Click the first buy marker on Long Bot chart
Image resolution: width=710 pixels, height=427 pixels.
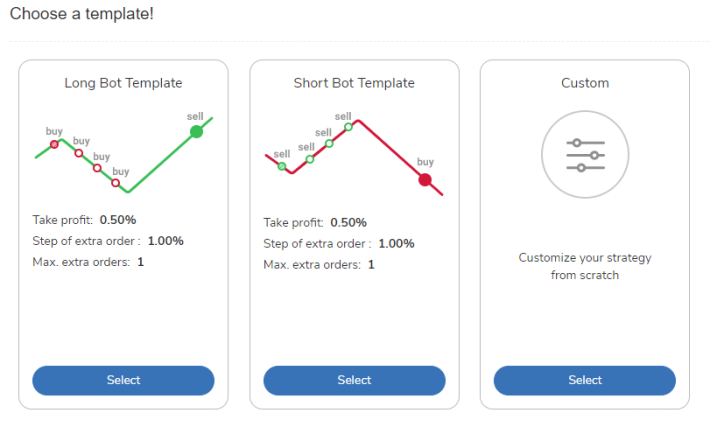click(54, 145)
